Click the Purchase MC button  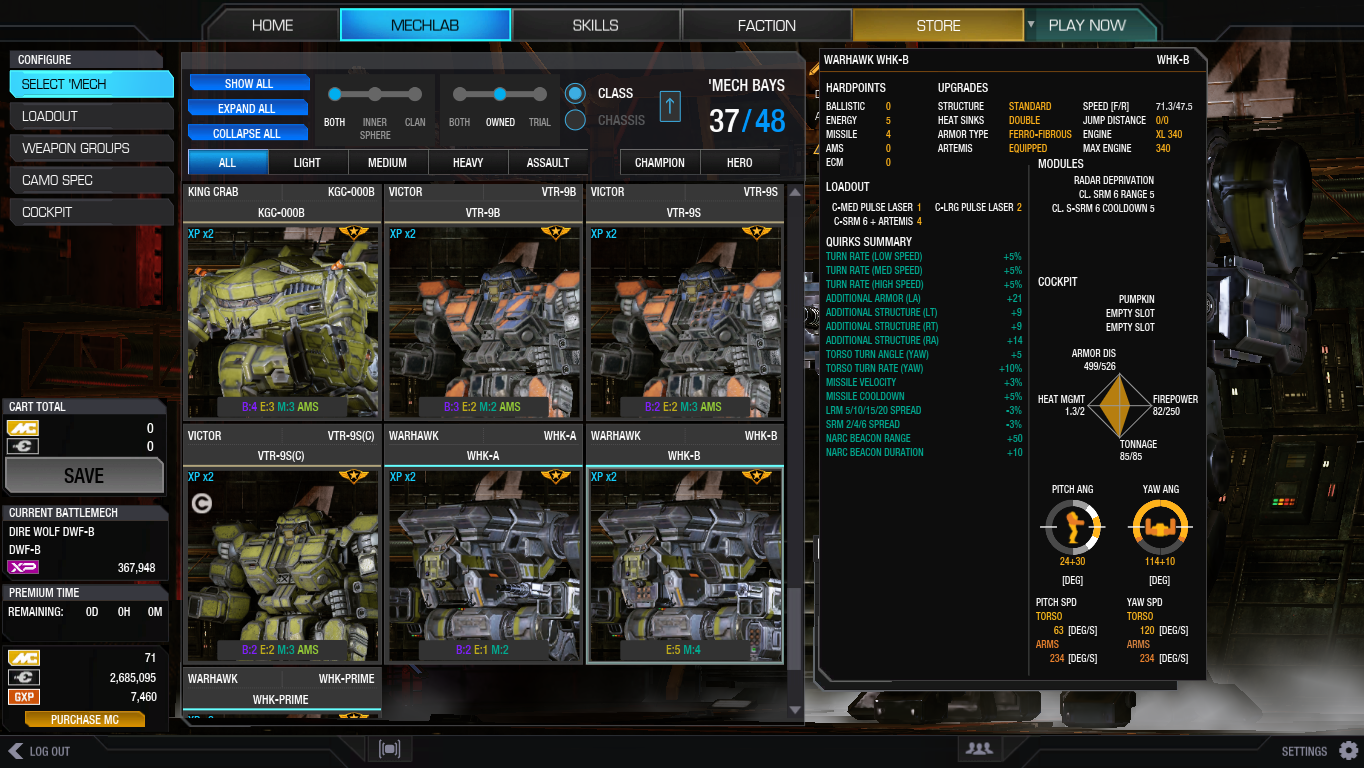[x=85, y=719]
